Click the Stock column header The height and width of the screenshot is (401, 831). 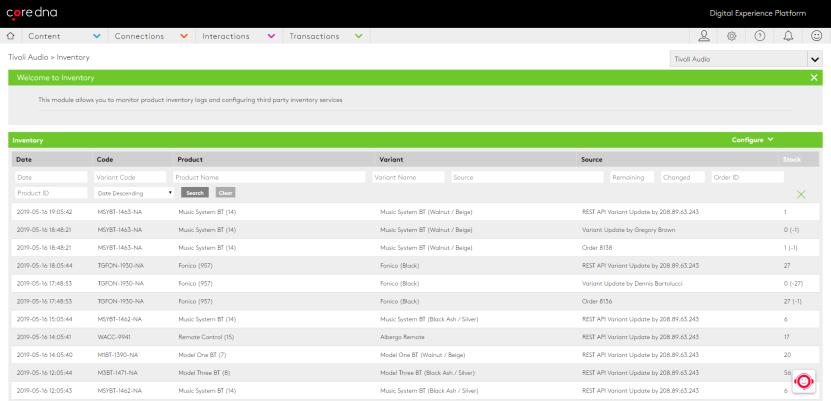(x=792, y=159)
